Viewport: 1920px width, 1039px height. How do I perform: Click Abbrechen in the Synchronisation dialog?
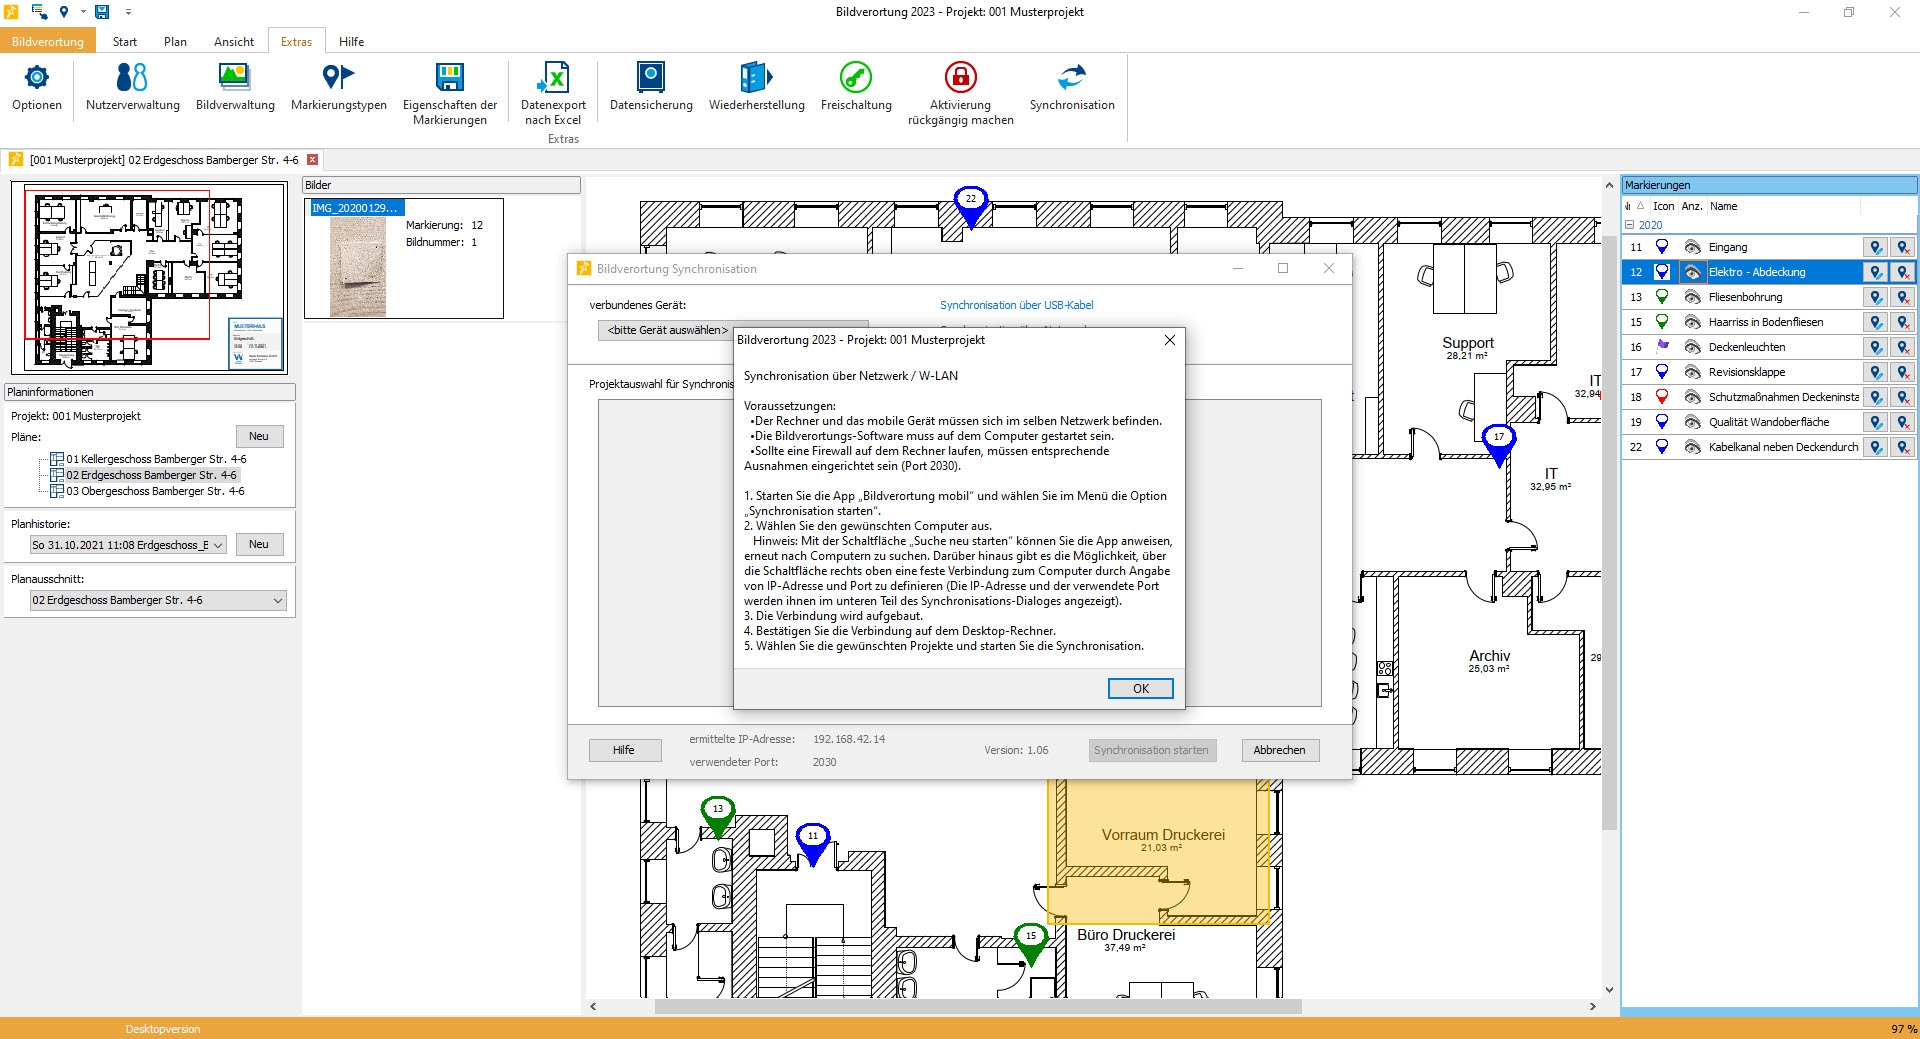point(1279,750)
